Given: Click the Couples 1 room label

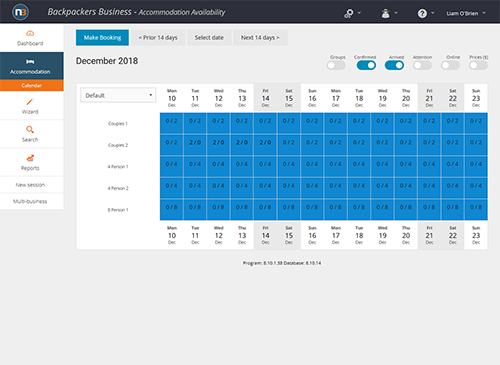Looking at the screenshot, I should [118, 124].
